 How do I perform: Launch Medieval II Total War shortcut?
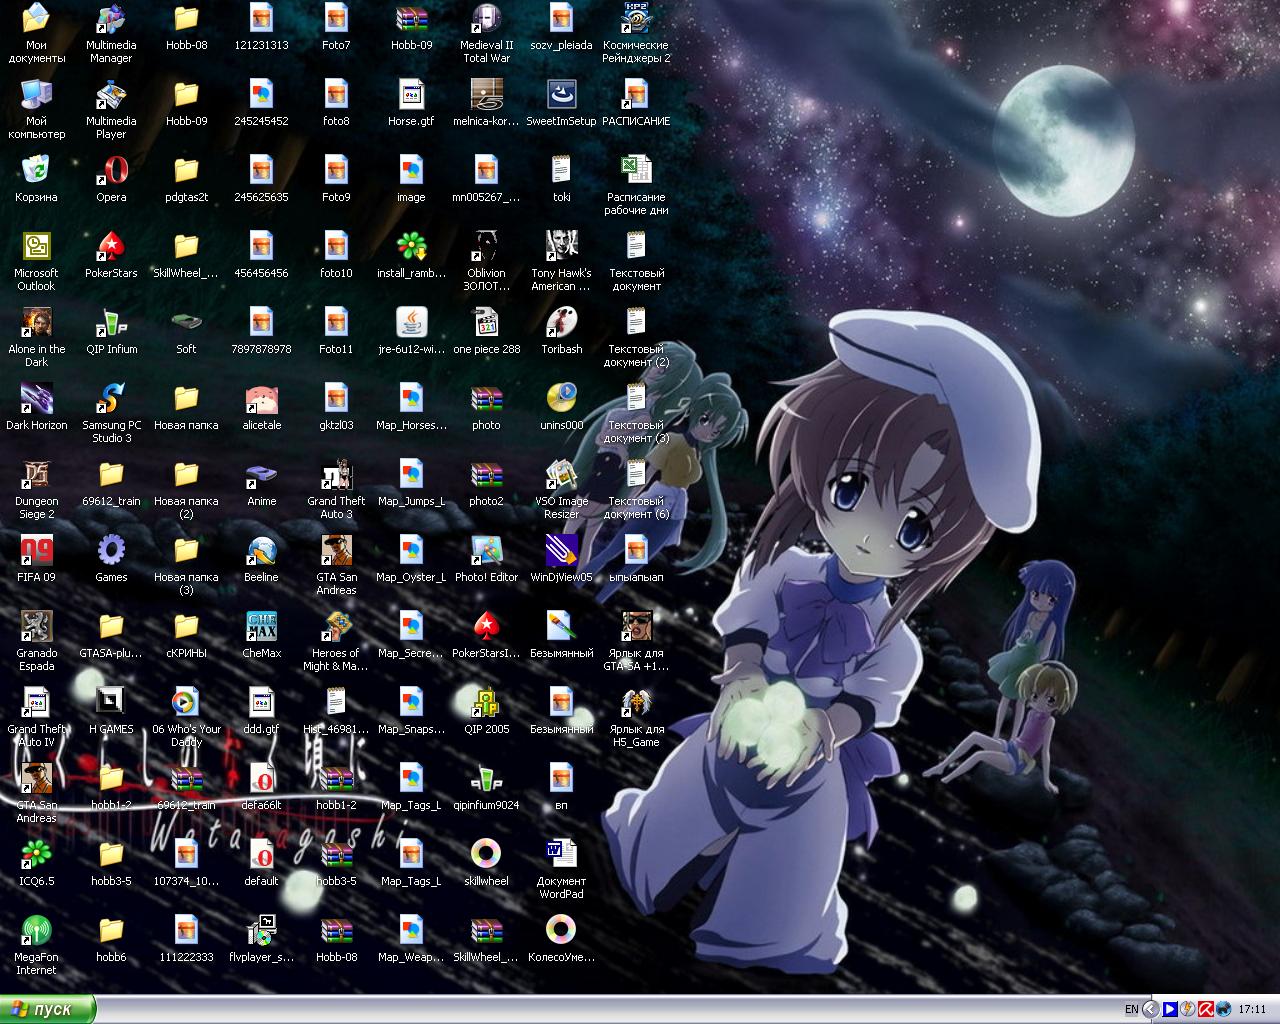coord(486,18)
